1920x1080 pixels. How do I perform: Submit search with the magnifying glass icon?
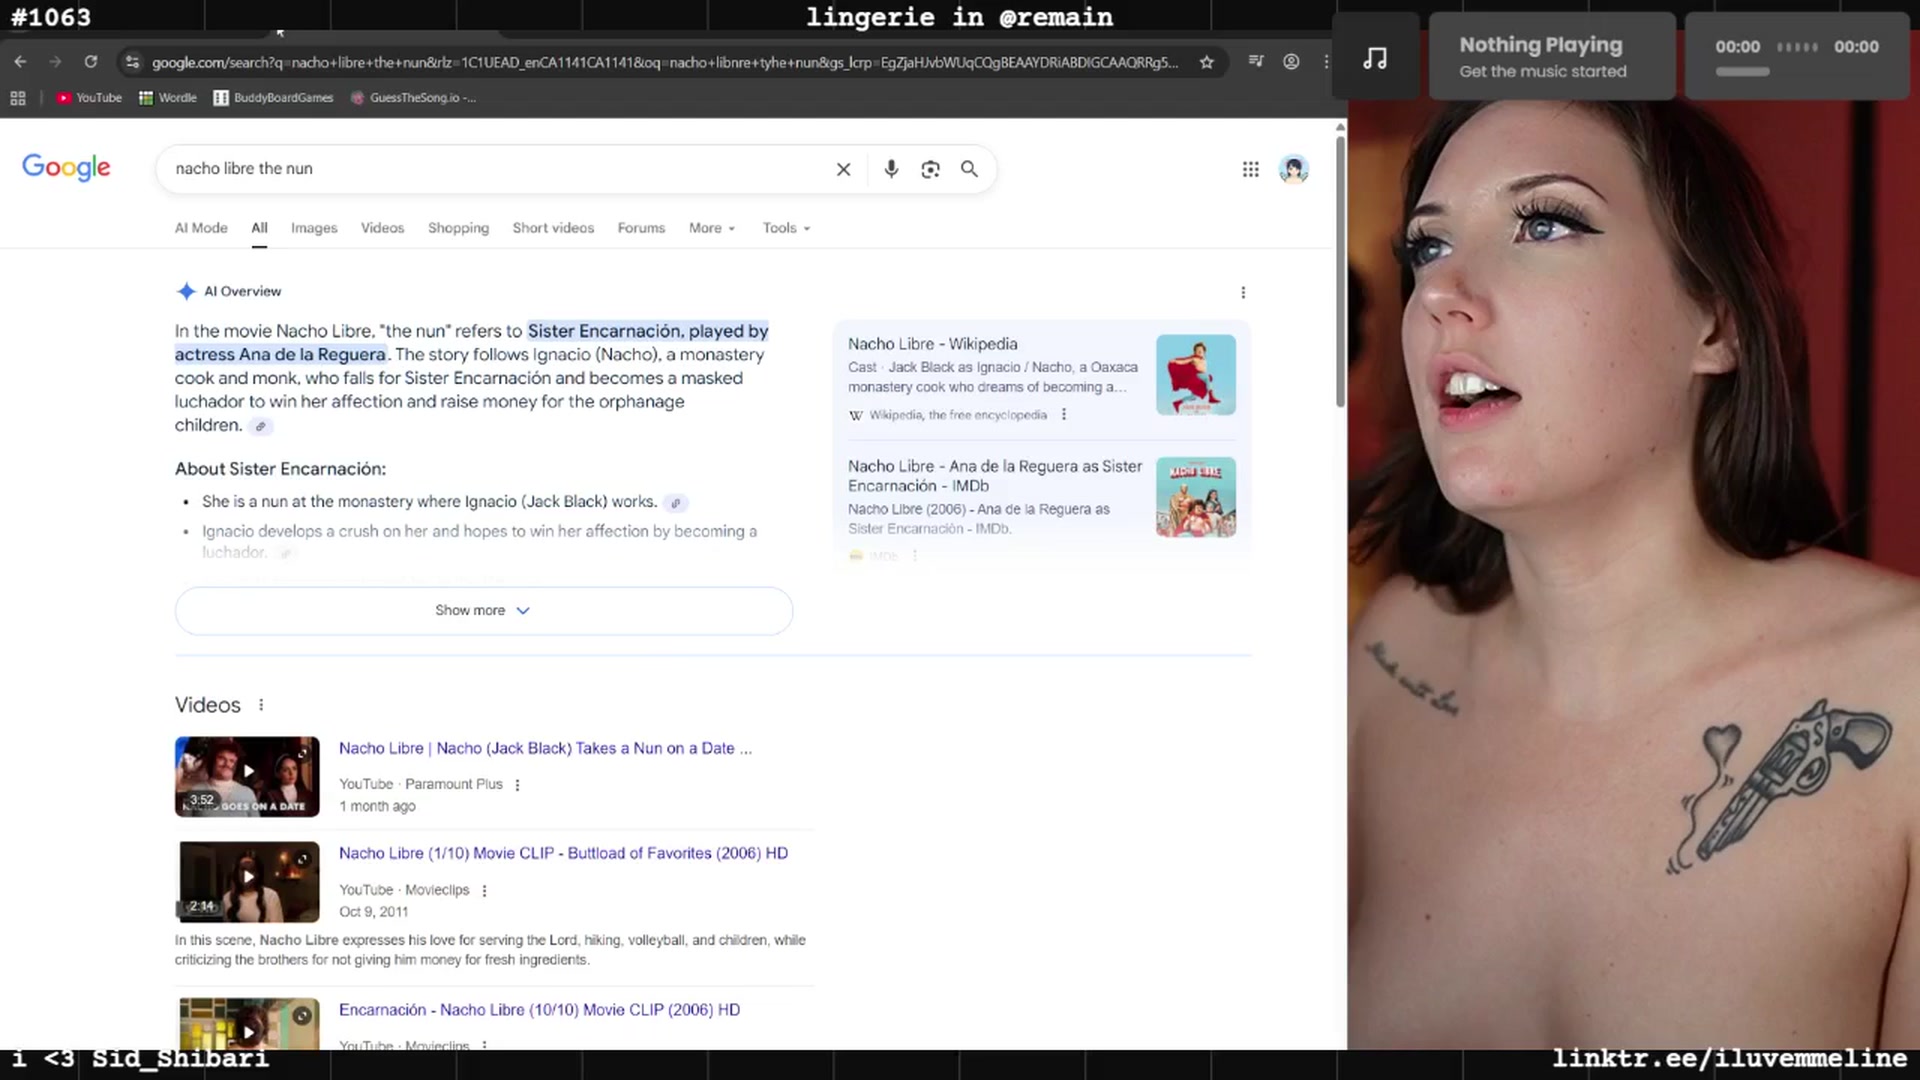click(969, 169)
